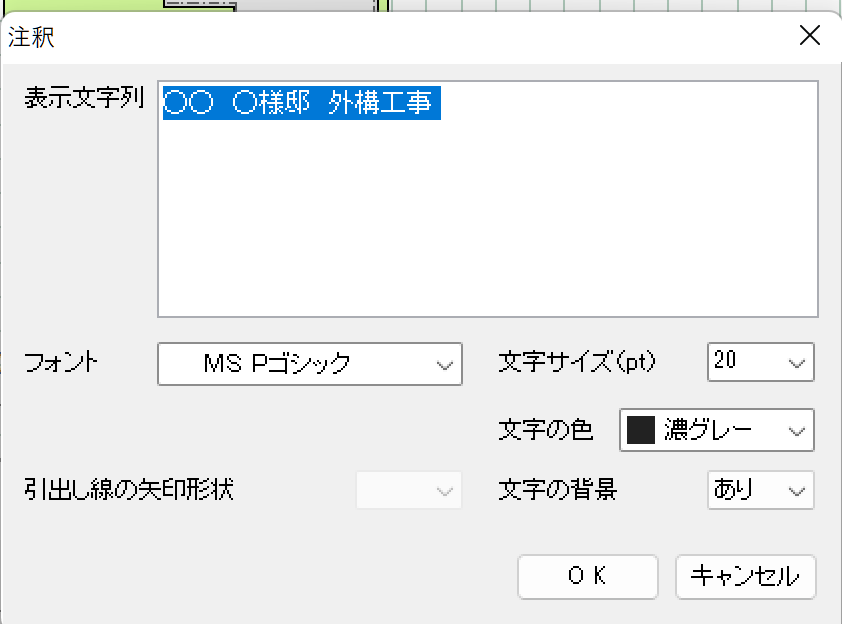Image resolution: width=842 pixels, height=624 pixels.
Task: Open the フォント dropdown showing MS Pゴシック
Action: tap(309, 364)
